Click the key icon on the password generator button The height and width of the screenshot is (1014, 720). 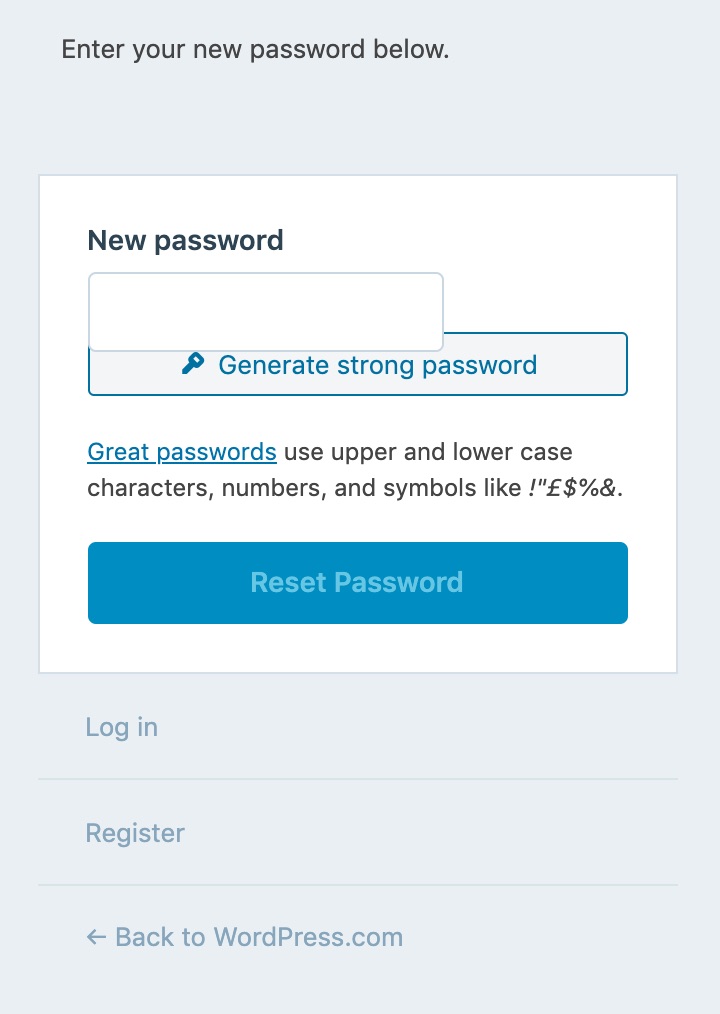196,364
